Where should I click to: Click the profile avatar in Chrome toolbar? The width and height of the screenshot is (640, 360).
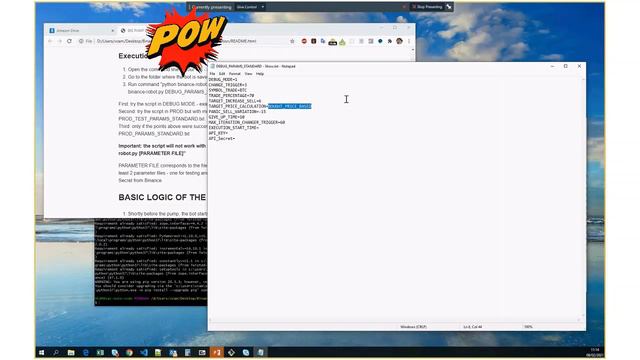[x=399, y=41]
